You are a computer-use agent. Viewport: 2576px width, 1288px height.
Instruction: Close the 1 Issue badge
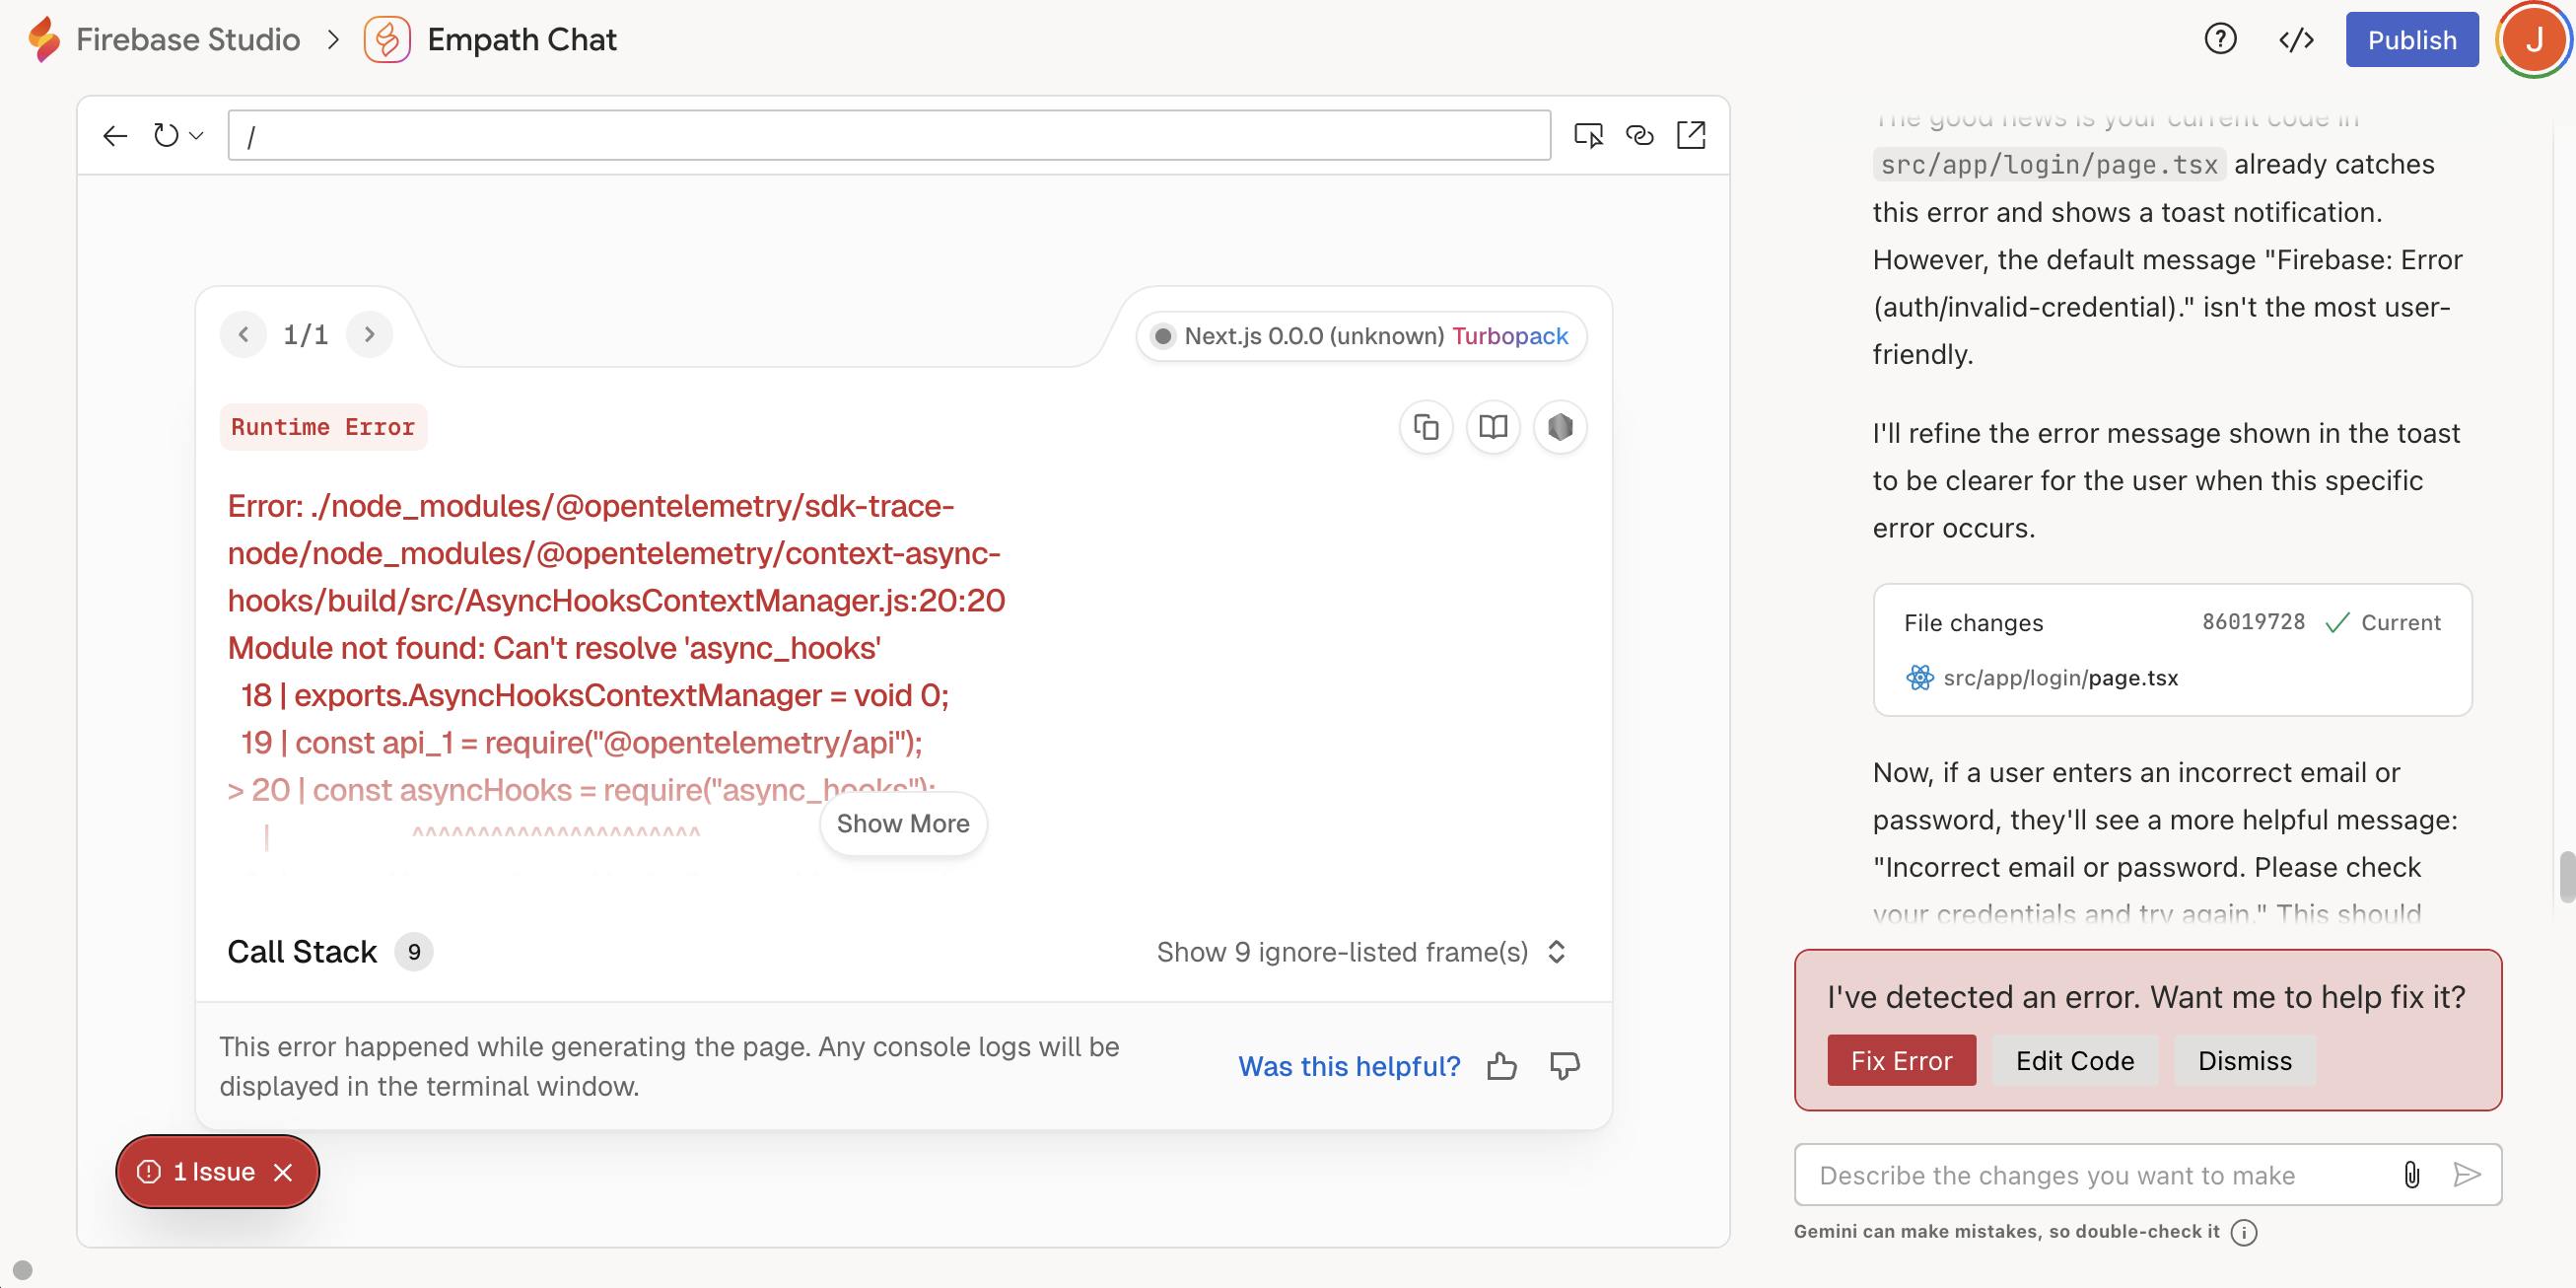(x=283, y=1172)
